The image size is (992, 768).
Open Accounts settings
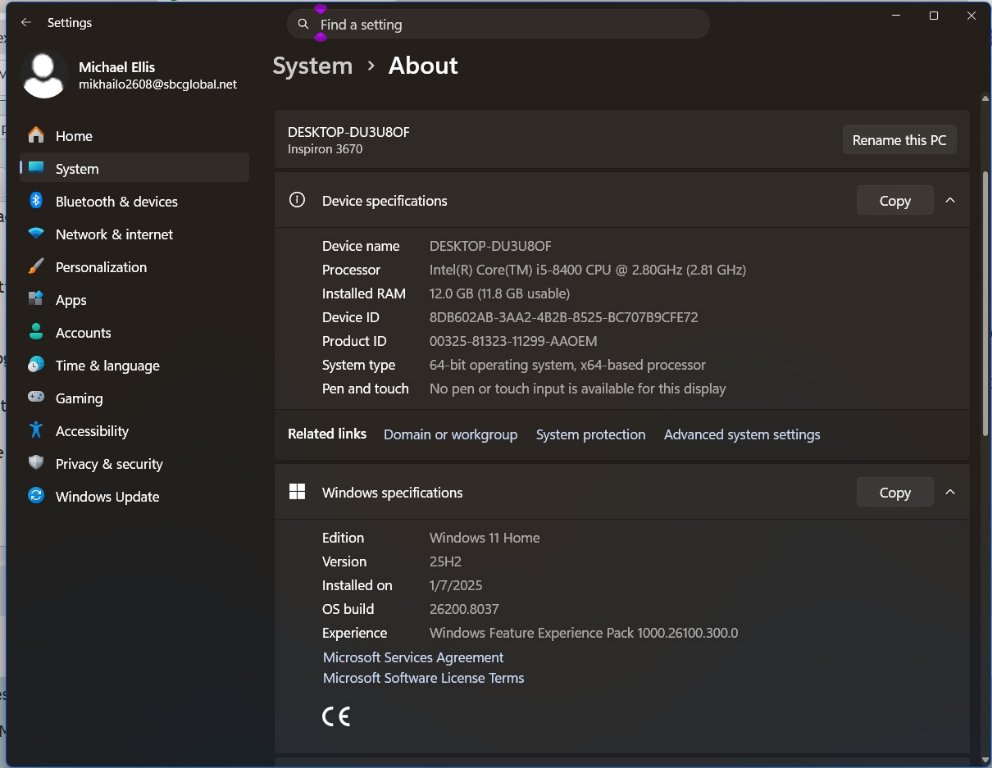click(x=83, y=333)
